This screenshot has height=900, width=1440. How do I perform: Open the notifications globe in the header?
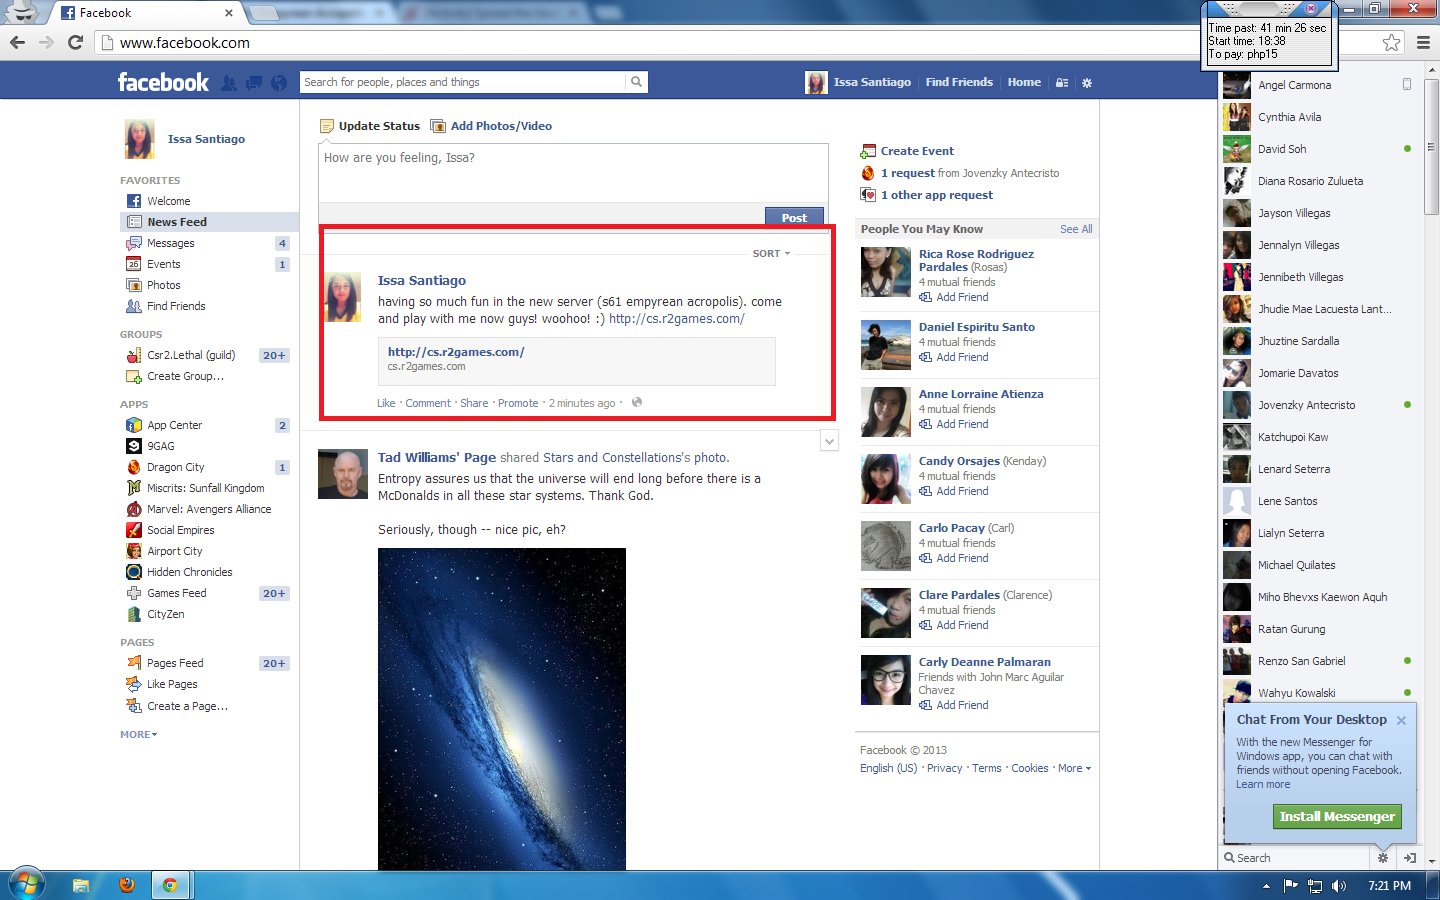pos(279,83)
